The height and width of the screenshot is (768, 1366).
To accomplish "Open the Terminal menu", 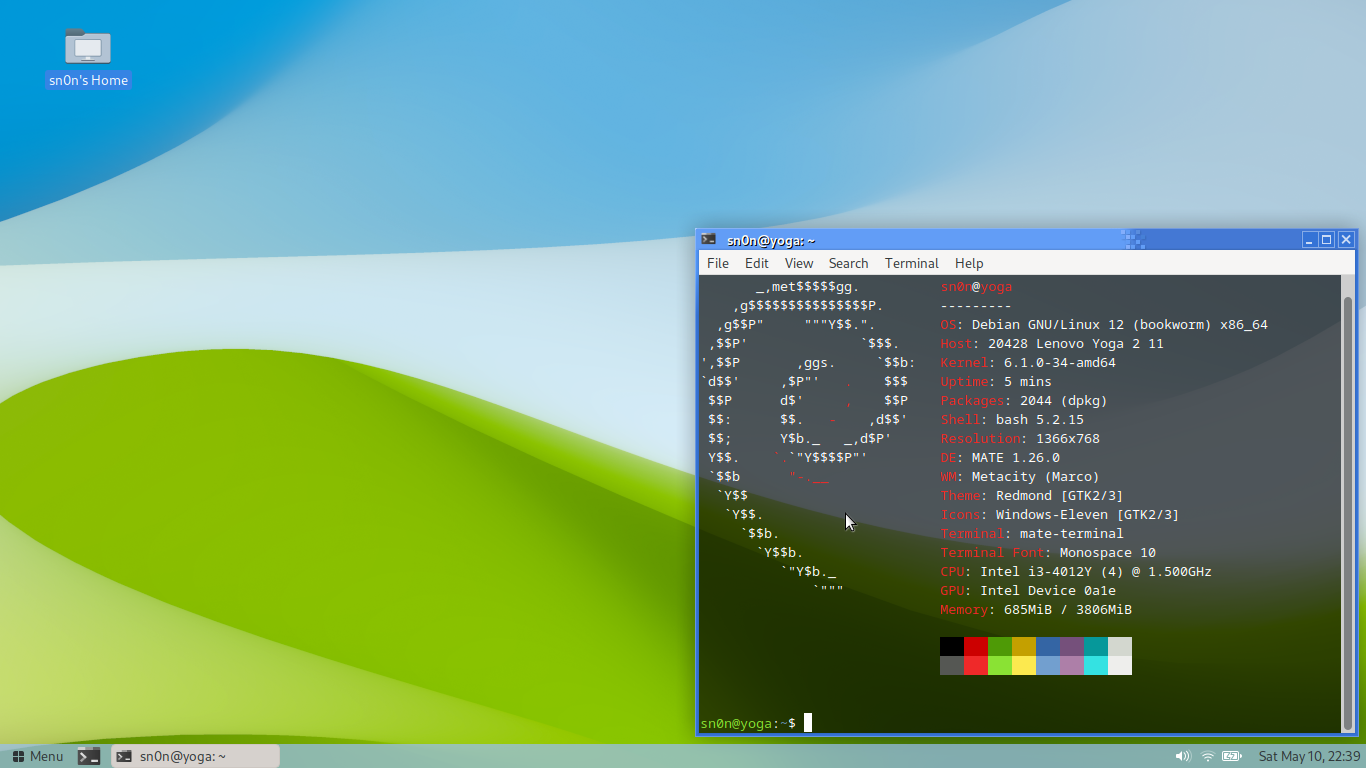I will pyautogui.click(x=912, y=263).
